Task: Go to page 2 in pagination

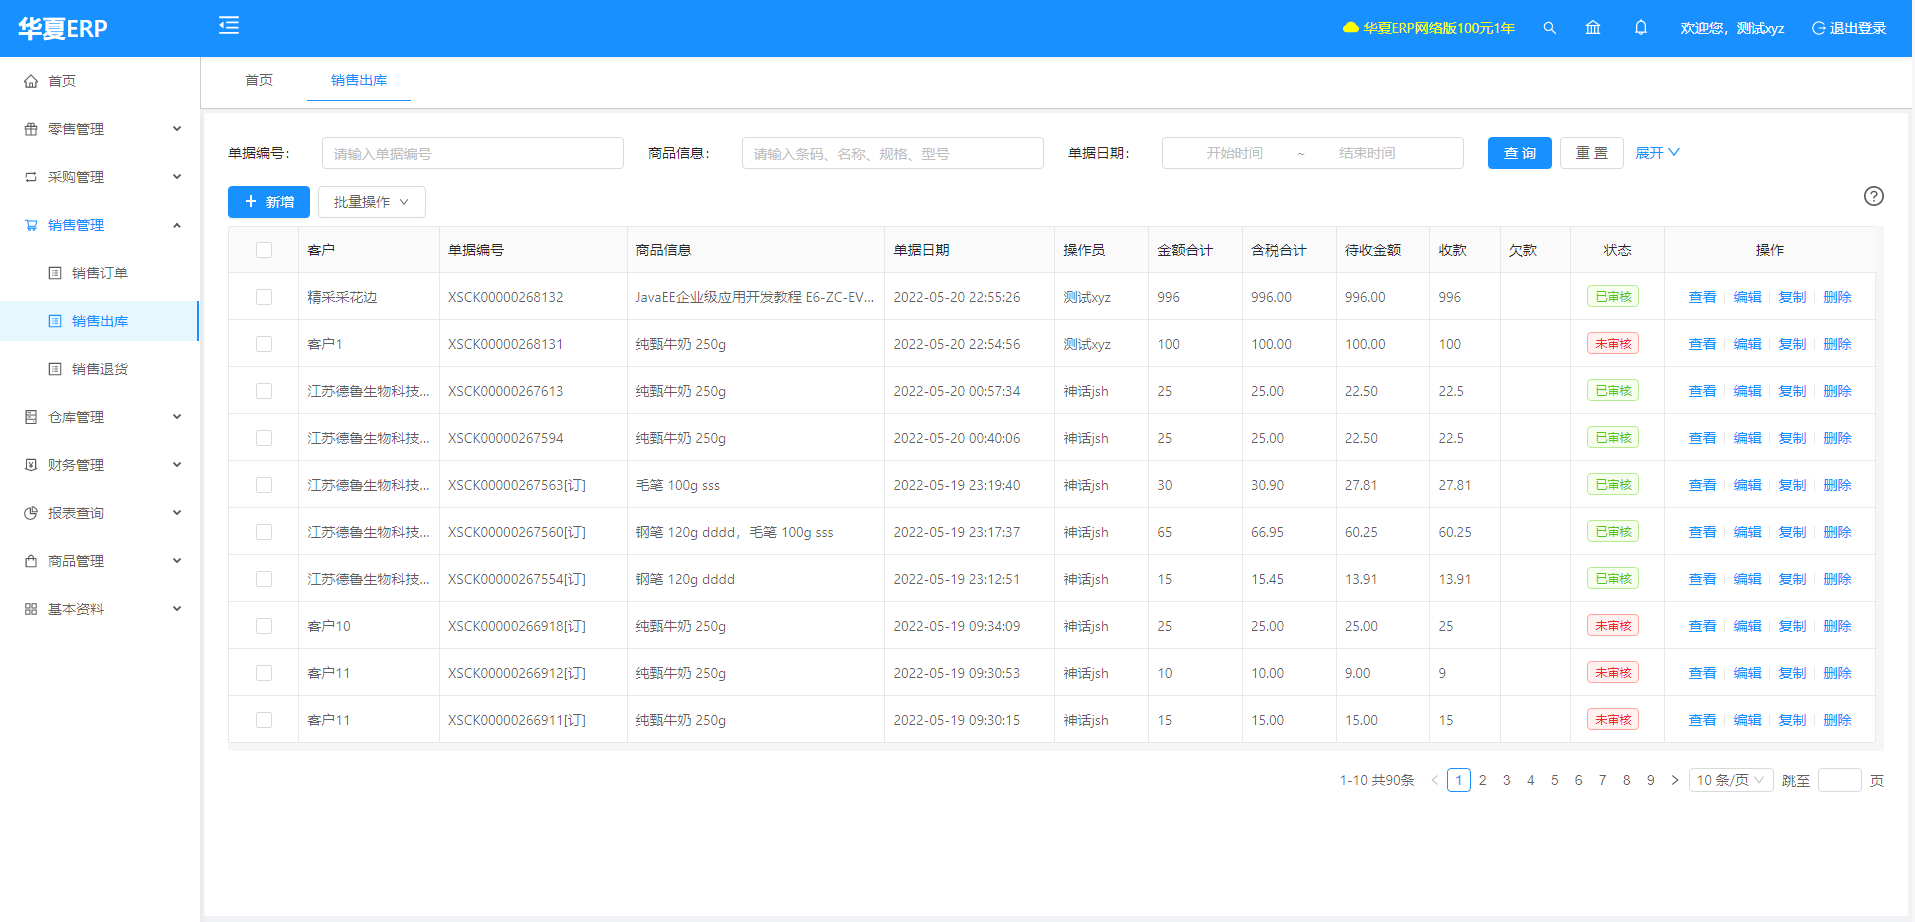Action: point(1483,780)
